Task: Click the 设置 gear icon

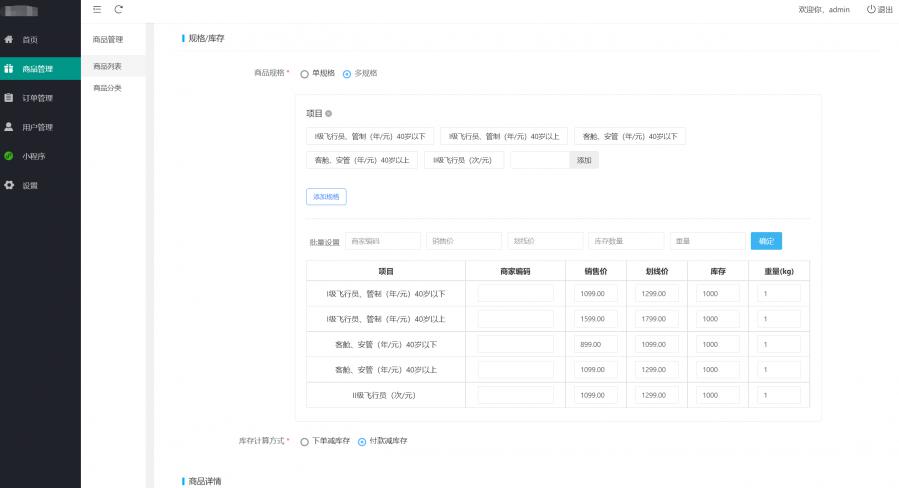Action: coord(9,185)
